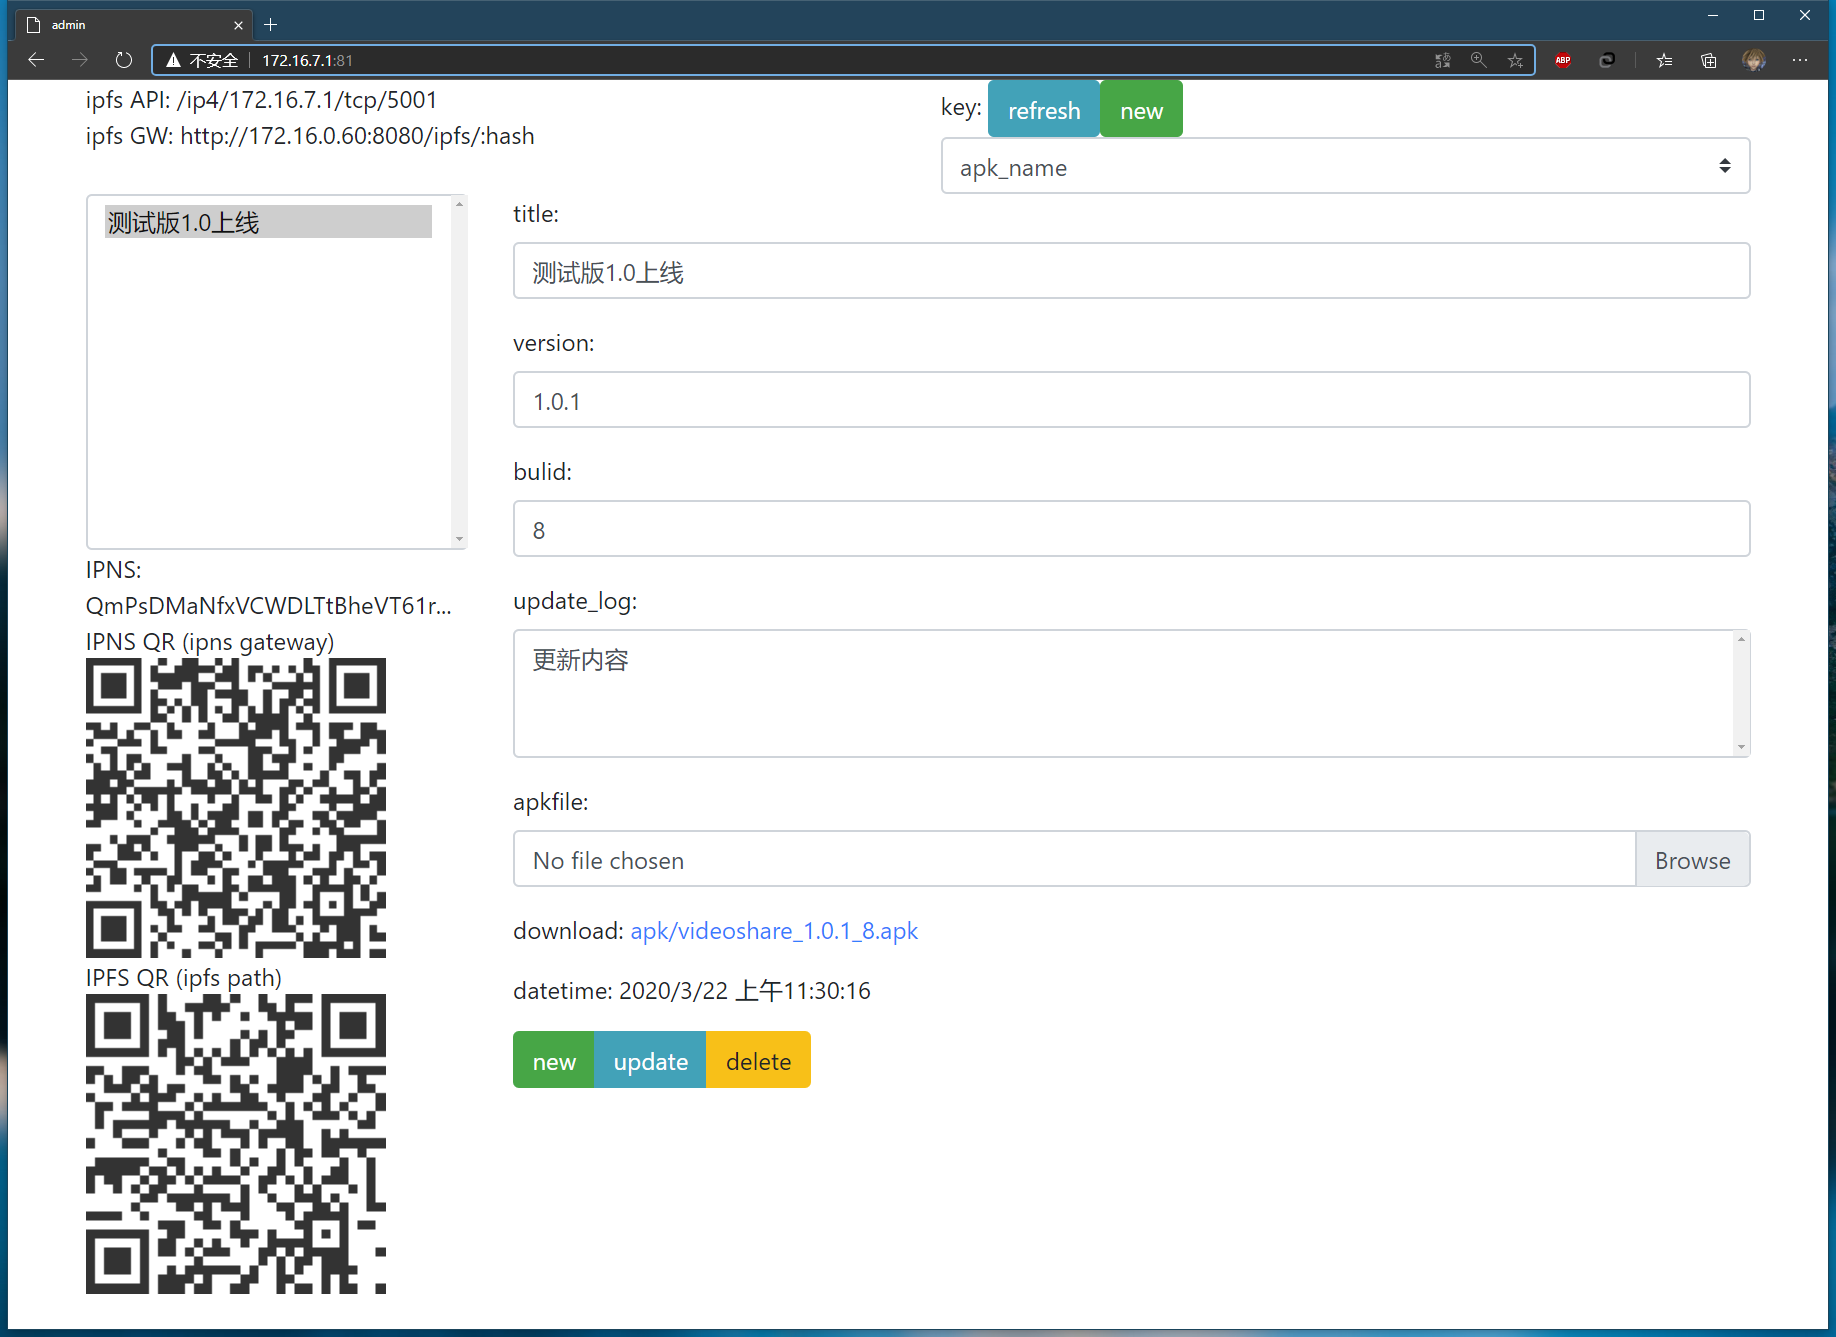Click the IPNS QR code image
Screen dimensions: 1836x1337
236,808
